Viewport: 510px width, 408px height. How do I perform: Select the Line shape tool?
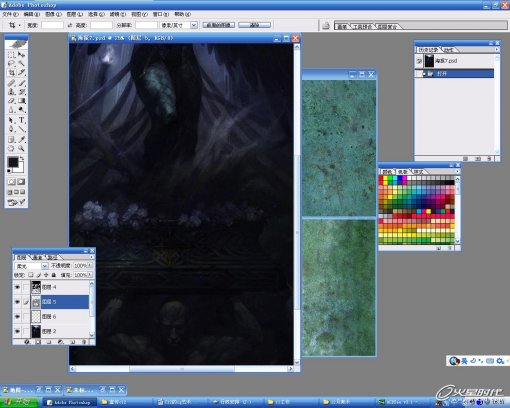tap(21, 129)
